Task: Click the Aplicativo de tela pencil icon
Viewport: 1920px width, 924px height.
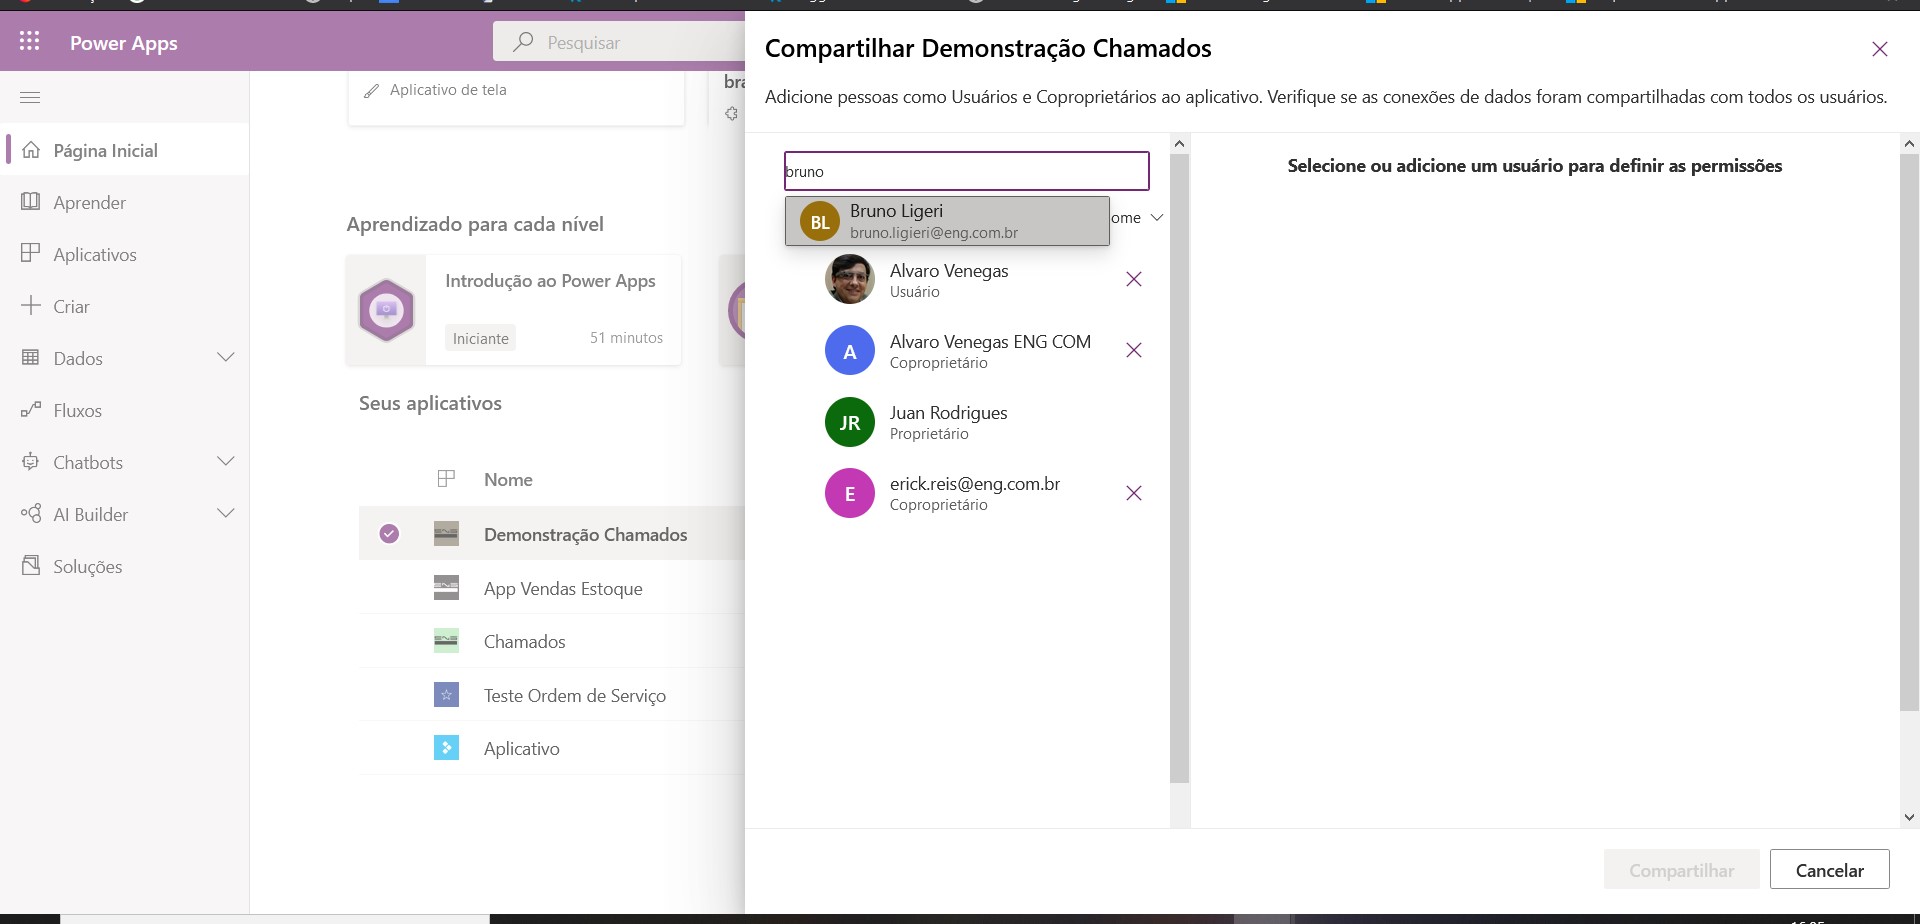Action: 371,90
